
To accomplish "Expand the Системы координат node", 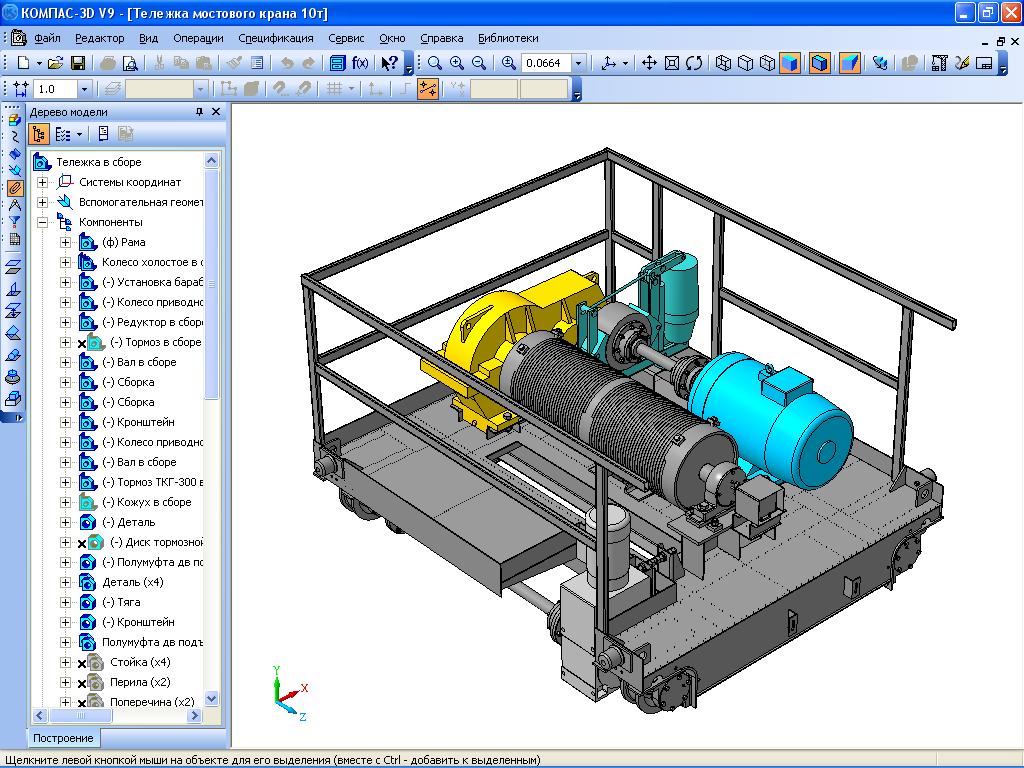I will tap(42, 182).
